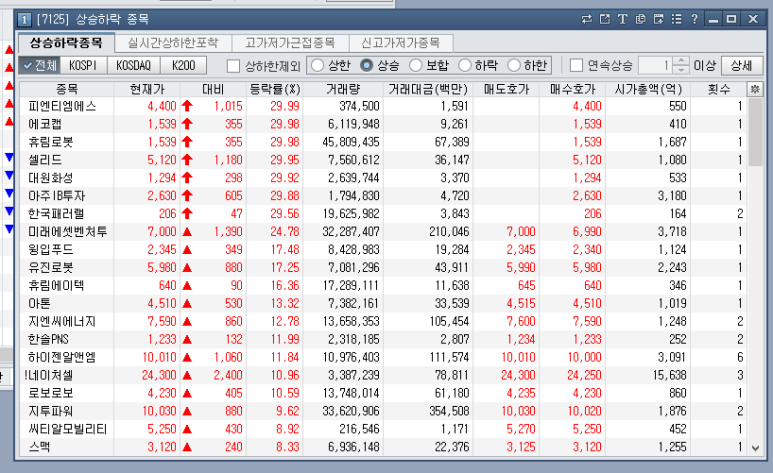The image size is (773, 473).
Task: Sort by 등락률(%) column header
Action: tap(275, 89)
